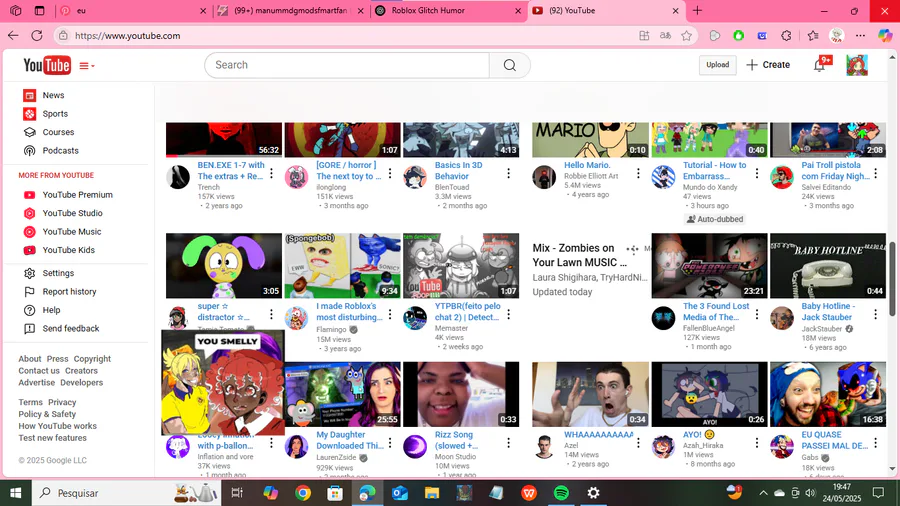Click the Create button

pos(768,65)
